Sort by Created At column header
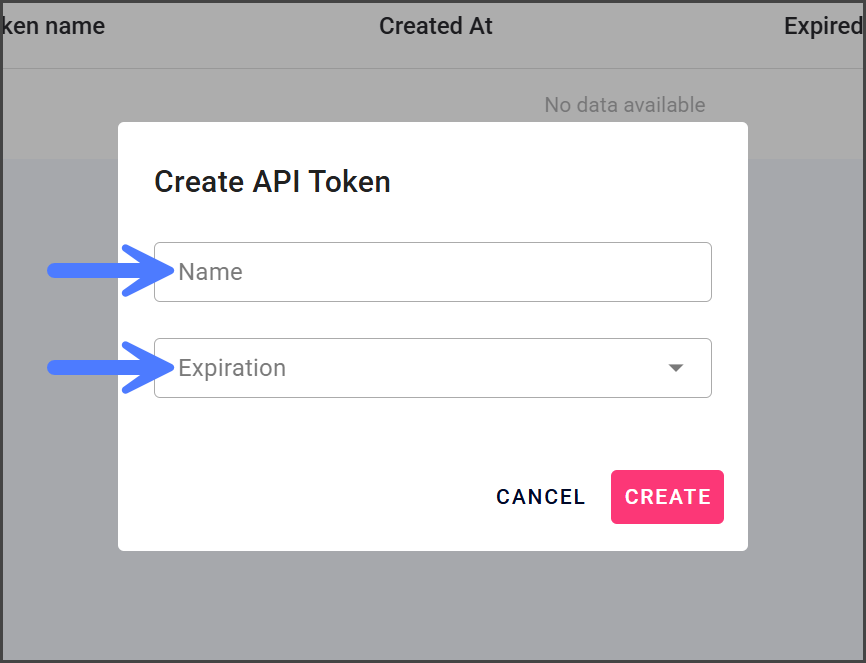 pos(436,26)
